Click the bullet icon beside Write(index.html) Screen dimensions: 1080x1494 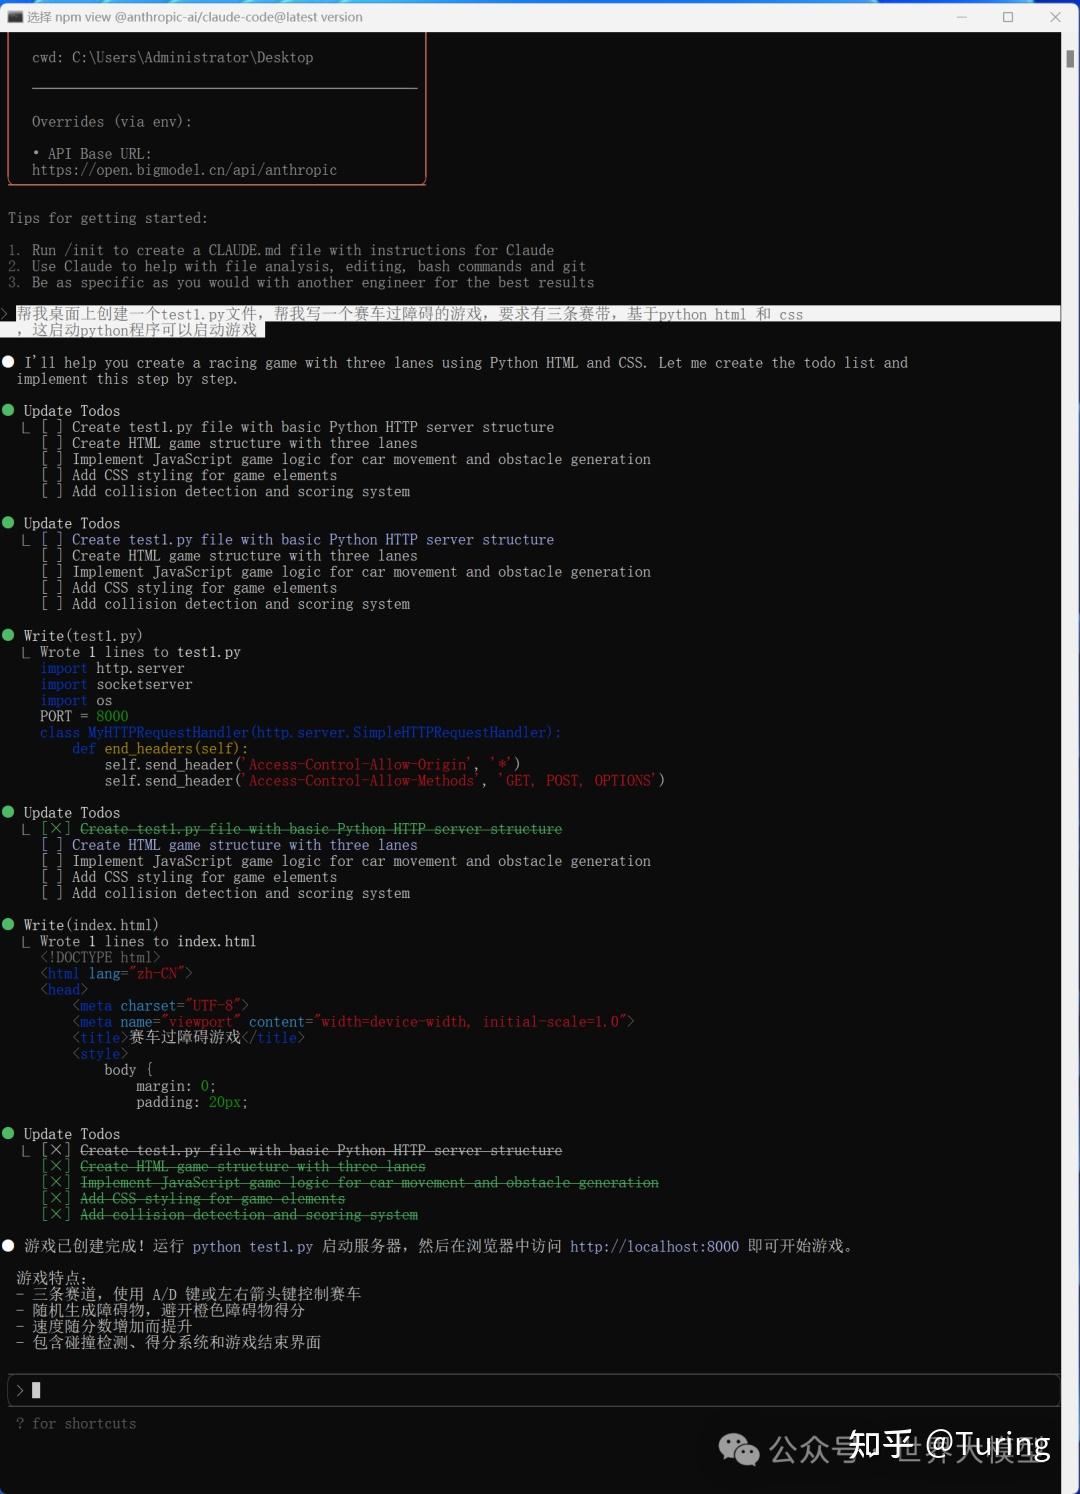(8, 924)
